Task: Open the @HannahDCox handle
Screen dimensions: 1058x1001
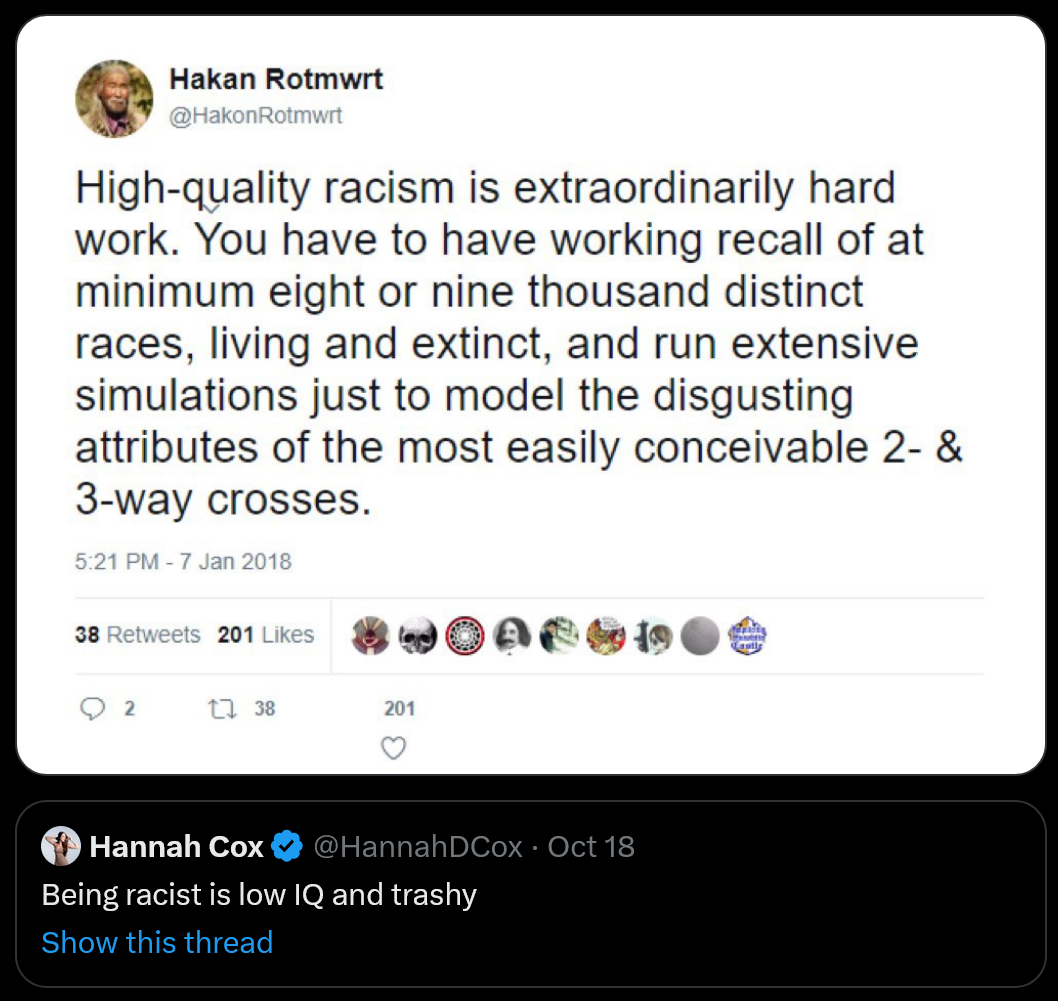Action: (x=418, y=848)
